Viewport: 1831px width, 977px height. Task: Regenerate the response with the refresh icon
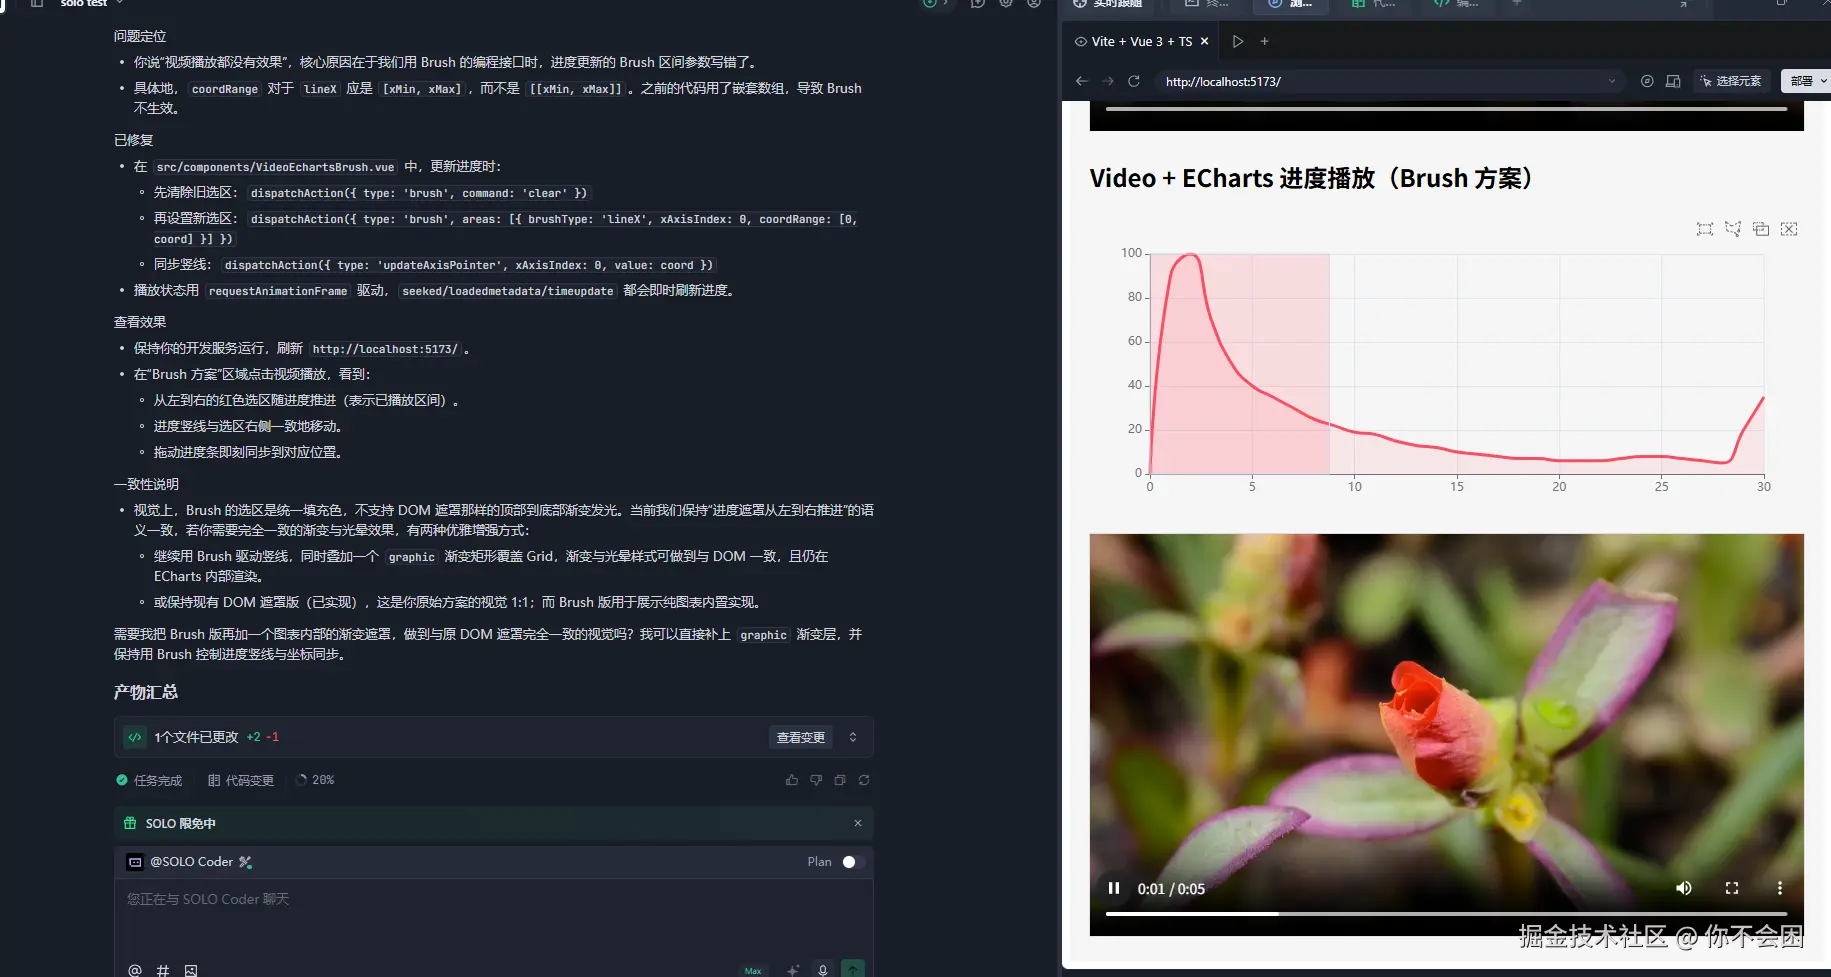[864, 780]
